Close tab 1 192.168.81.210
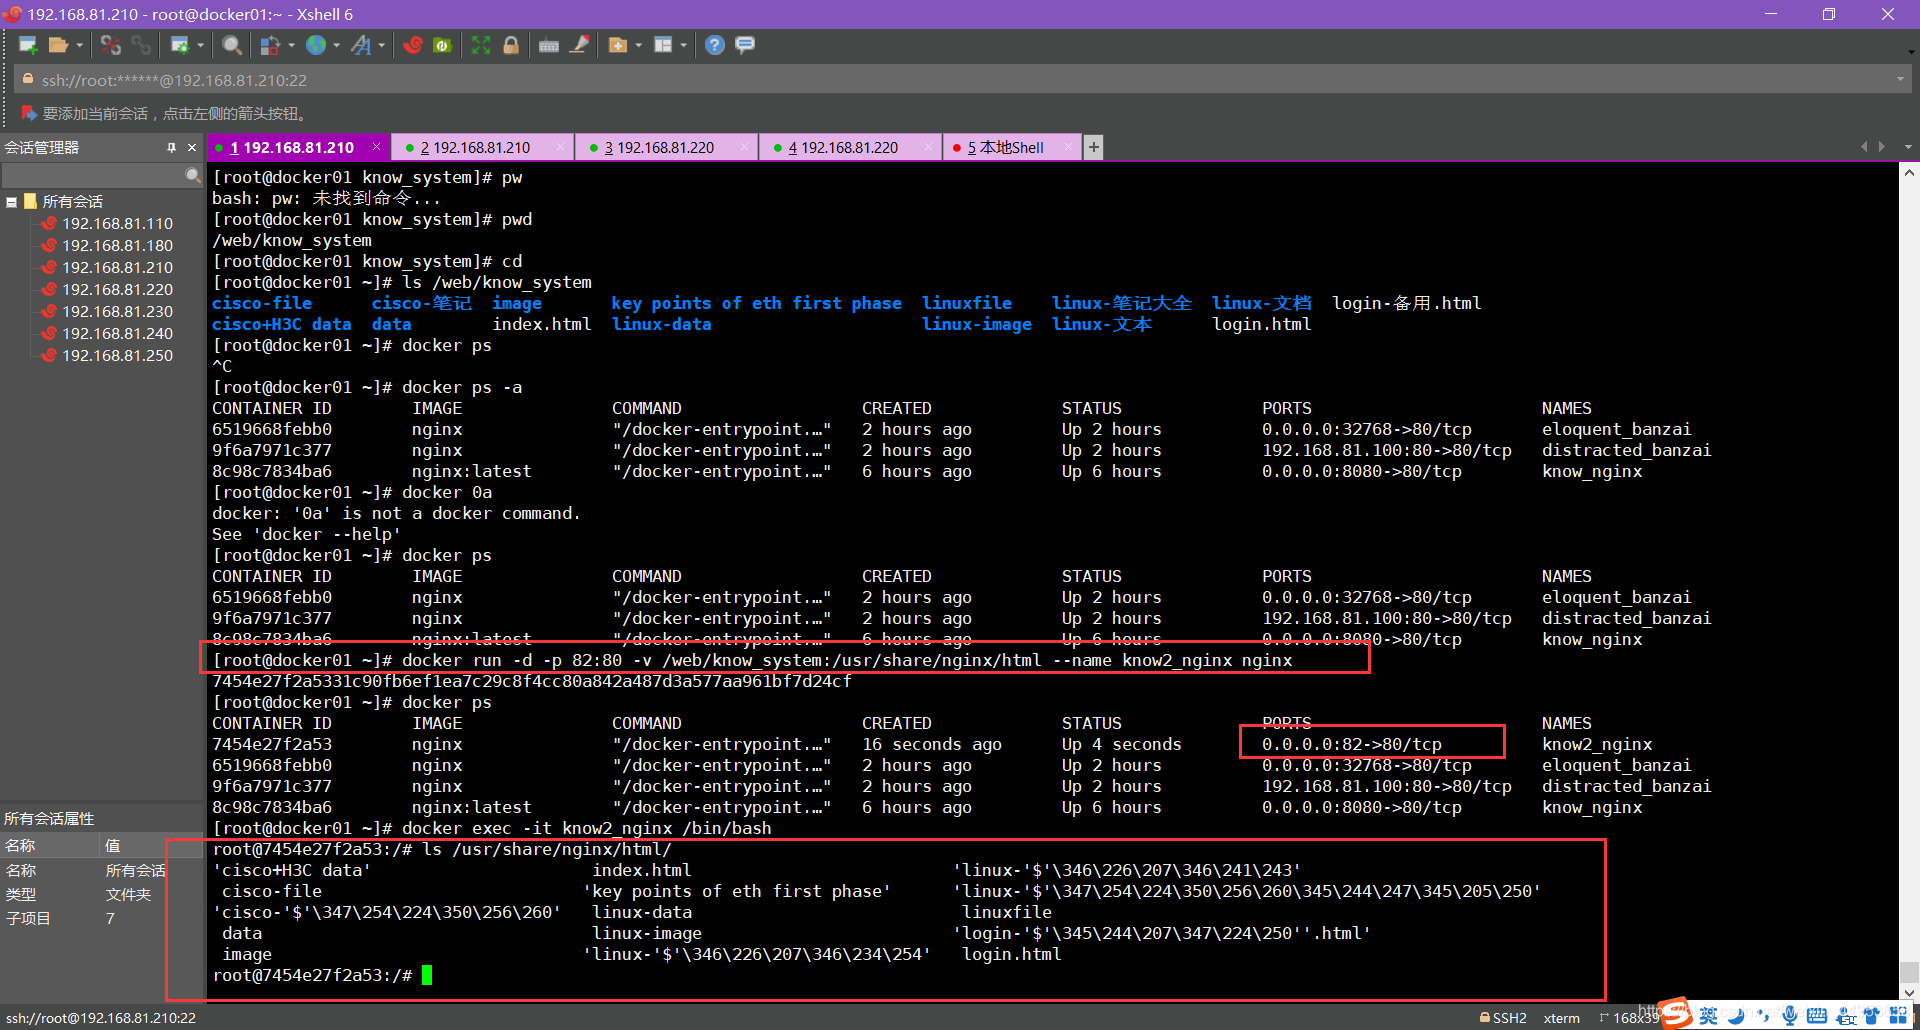 pos(376,147)
